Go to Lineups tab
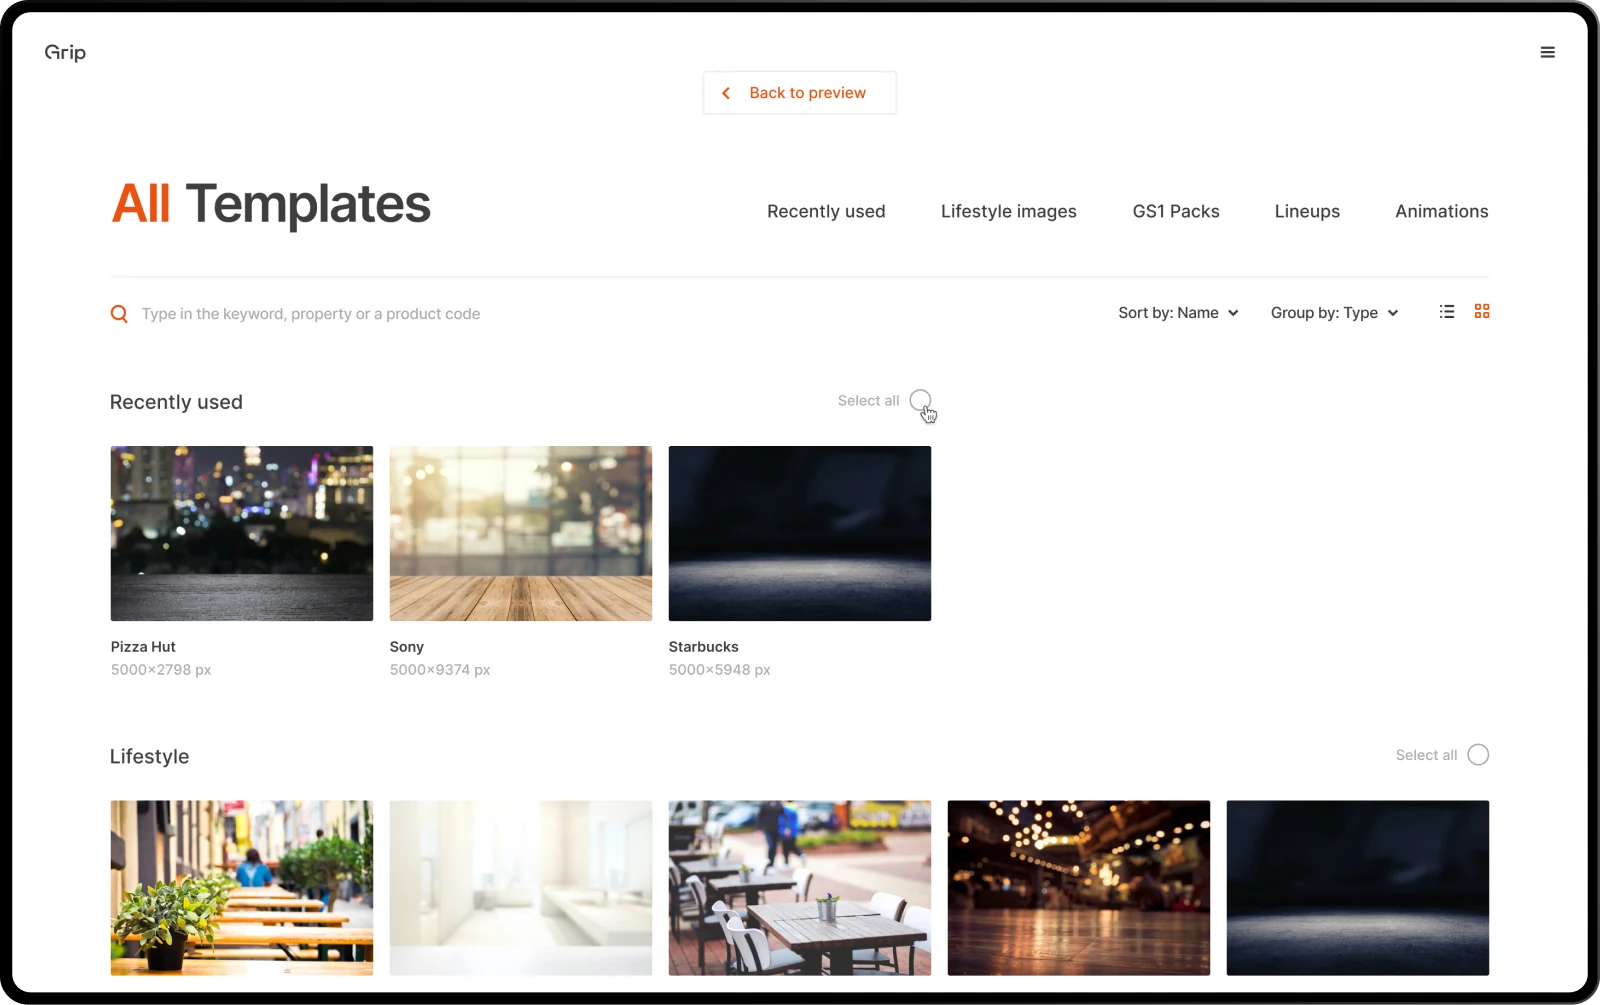This screenshot has height=1005, width=1600. click(x=1307, y=211)
